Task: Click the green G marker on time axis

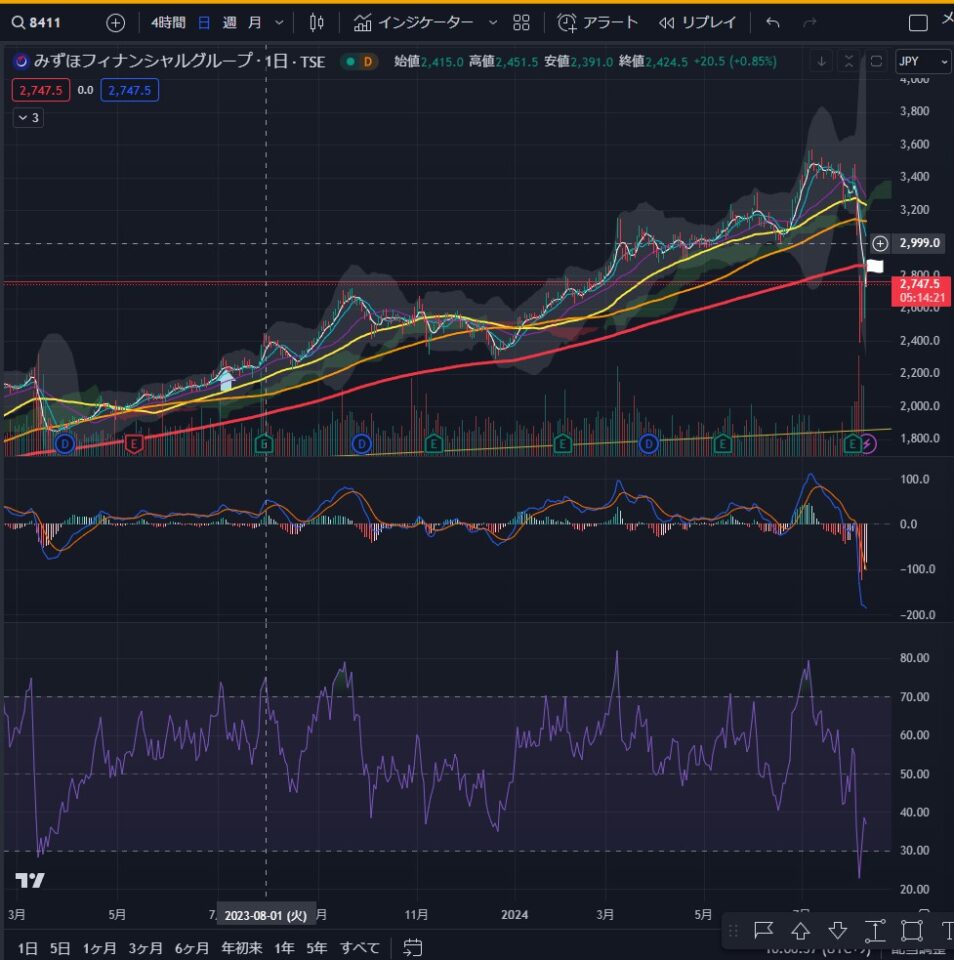Action: pos(264,443)
